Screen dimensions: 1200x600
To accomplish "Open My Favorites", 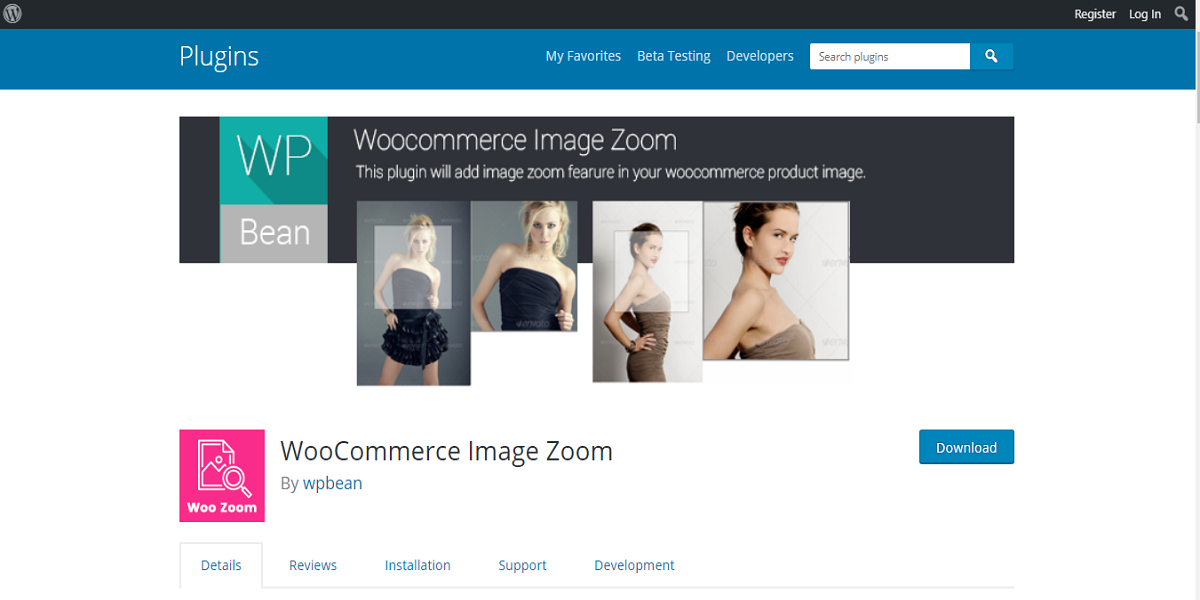I will (x=583, y=56).
